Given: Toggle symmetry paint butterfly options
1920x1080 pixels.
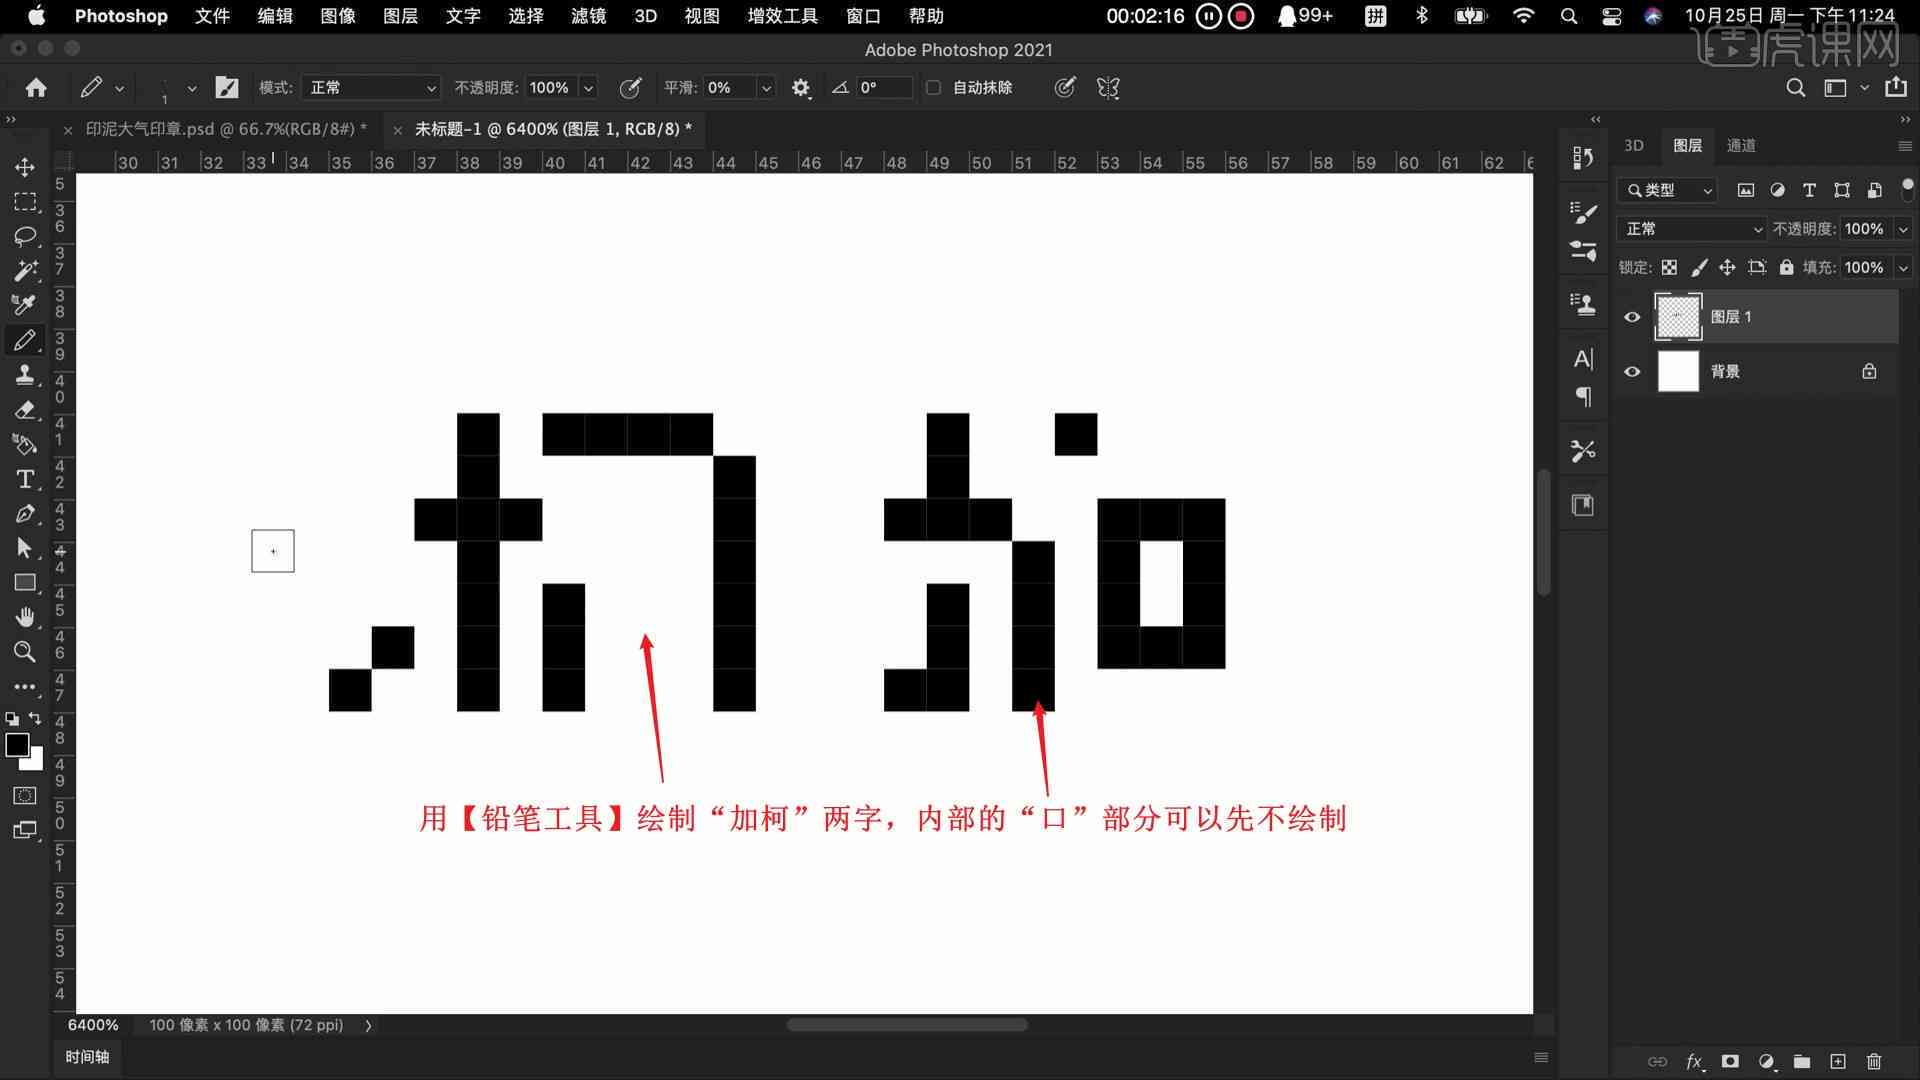Looking at the screenshot, I should pyautogui.click(x=1108, y=88).
